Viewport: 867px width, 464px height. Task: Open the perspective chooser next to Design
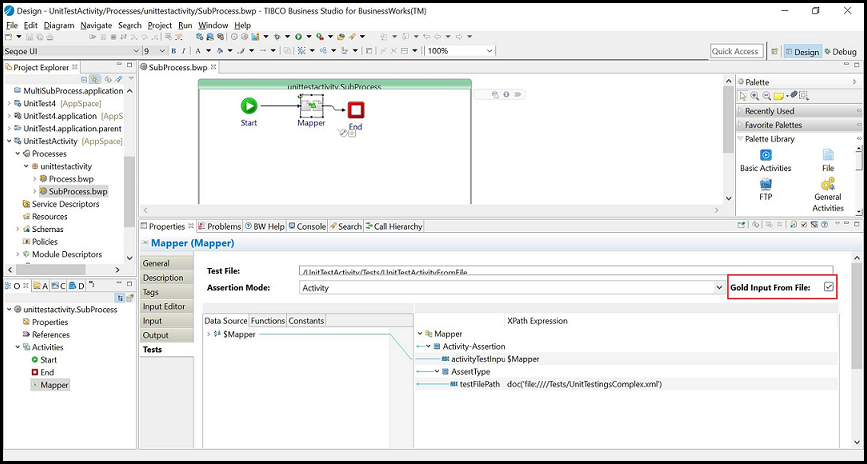(x=775, y=51)
